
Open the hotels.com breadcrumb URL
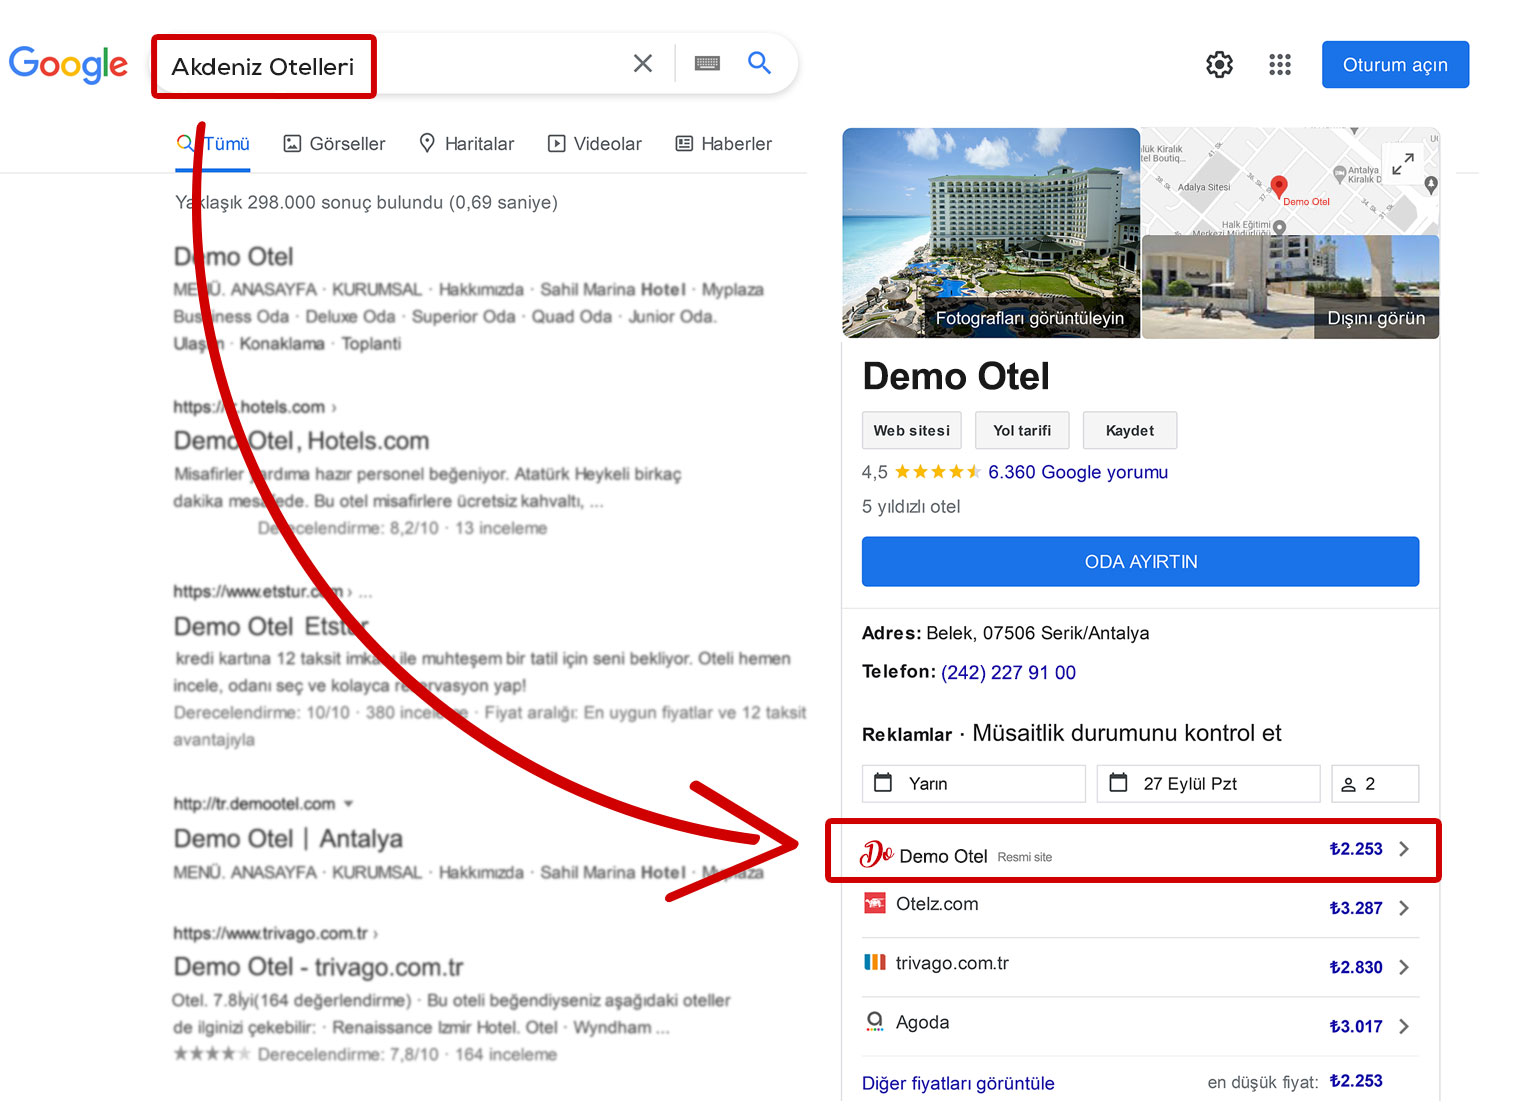pyautogui.click(x=255, y=407)
